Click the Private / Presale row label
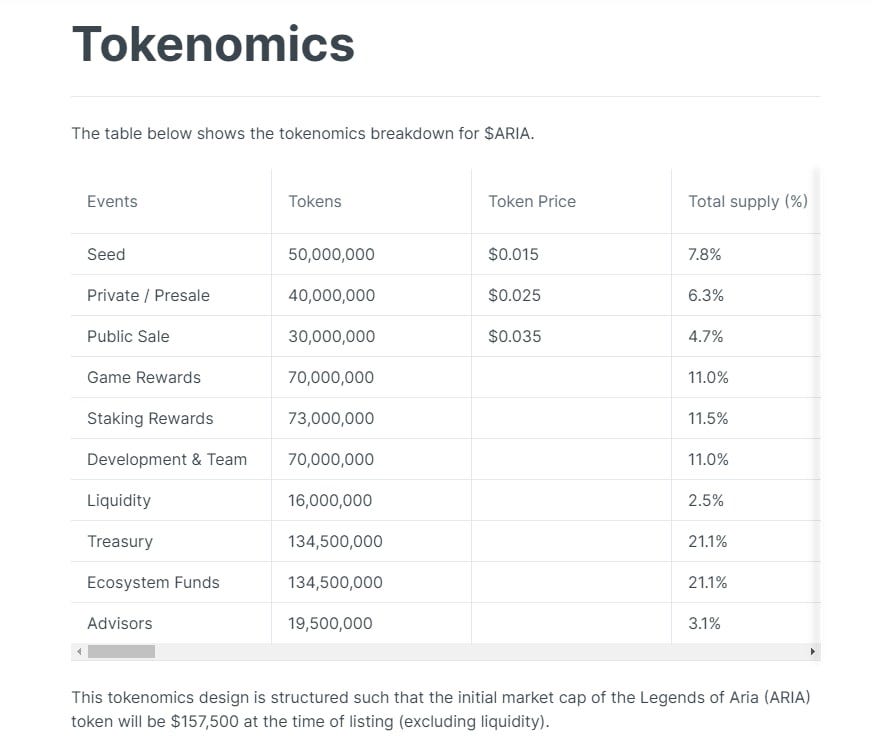Viewport: 872px width, 738px height. click(148, 295)
